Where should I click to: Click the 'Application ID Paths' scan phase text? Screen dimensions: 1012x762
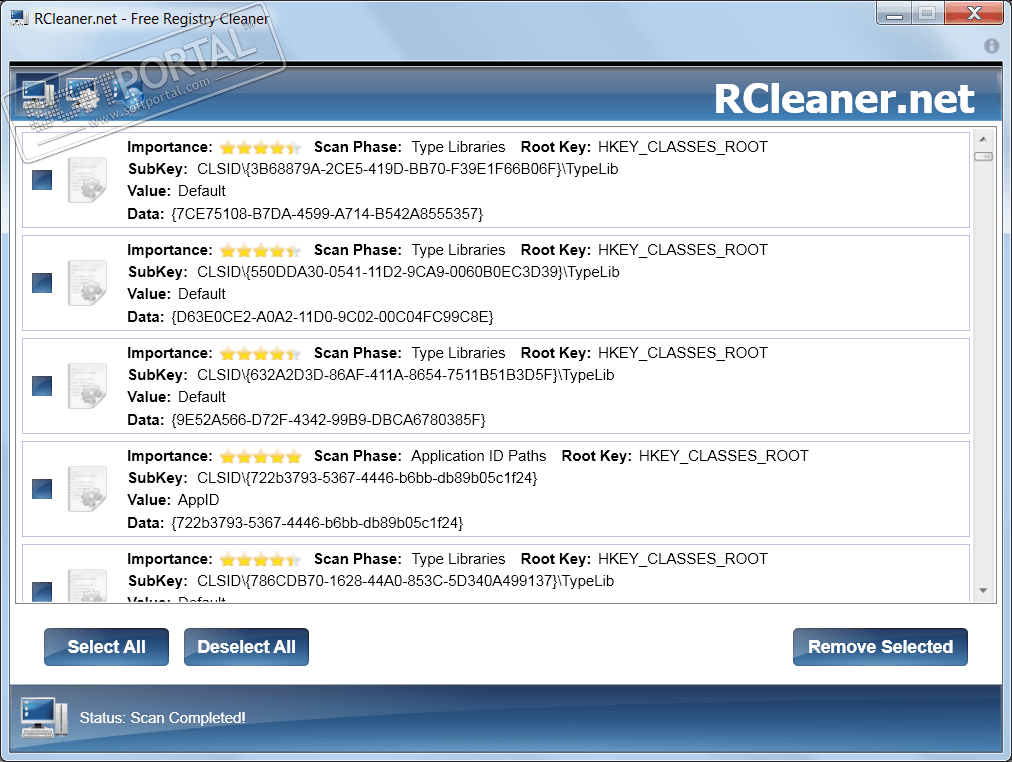(x=478, y=456)
